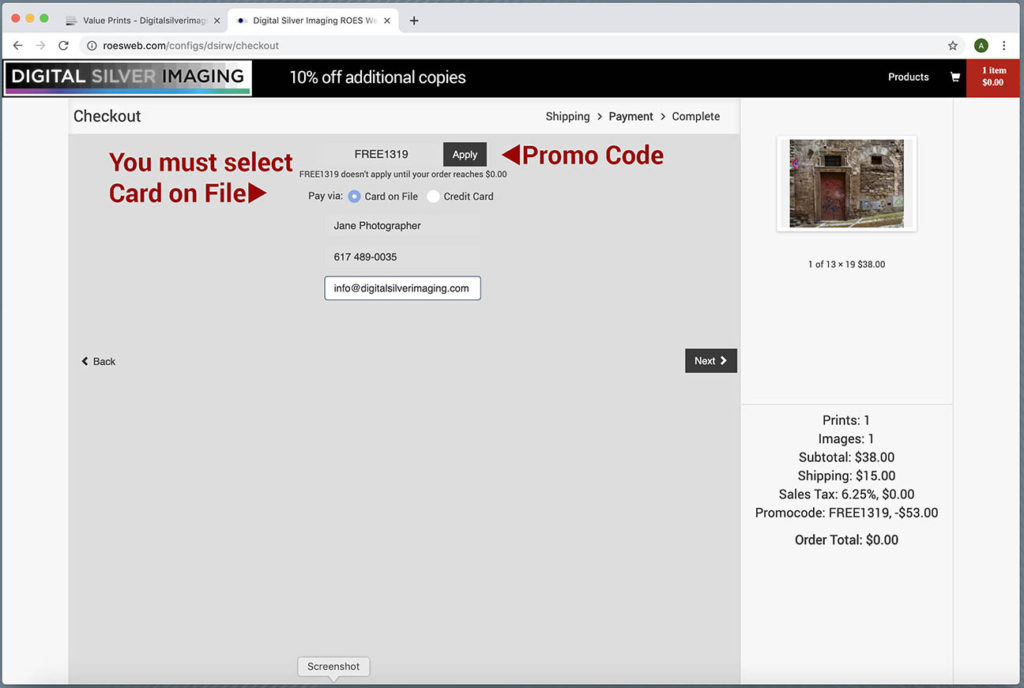Click the Jane Photographer name field
Viewport: 1024px width, 688px height.
(x=402, y=226)
